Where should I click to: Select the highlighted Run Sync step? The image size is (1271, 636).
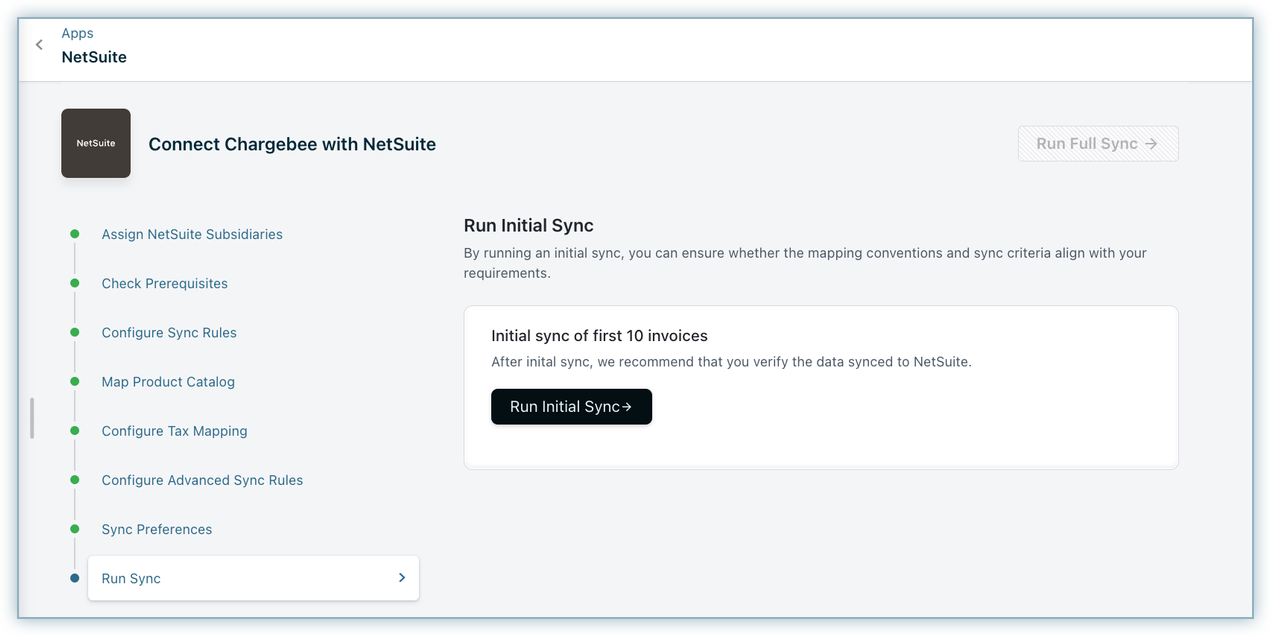coord(131,578)
